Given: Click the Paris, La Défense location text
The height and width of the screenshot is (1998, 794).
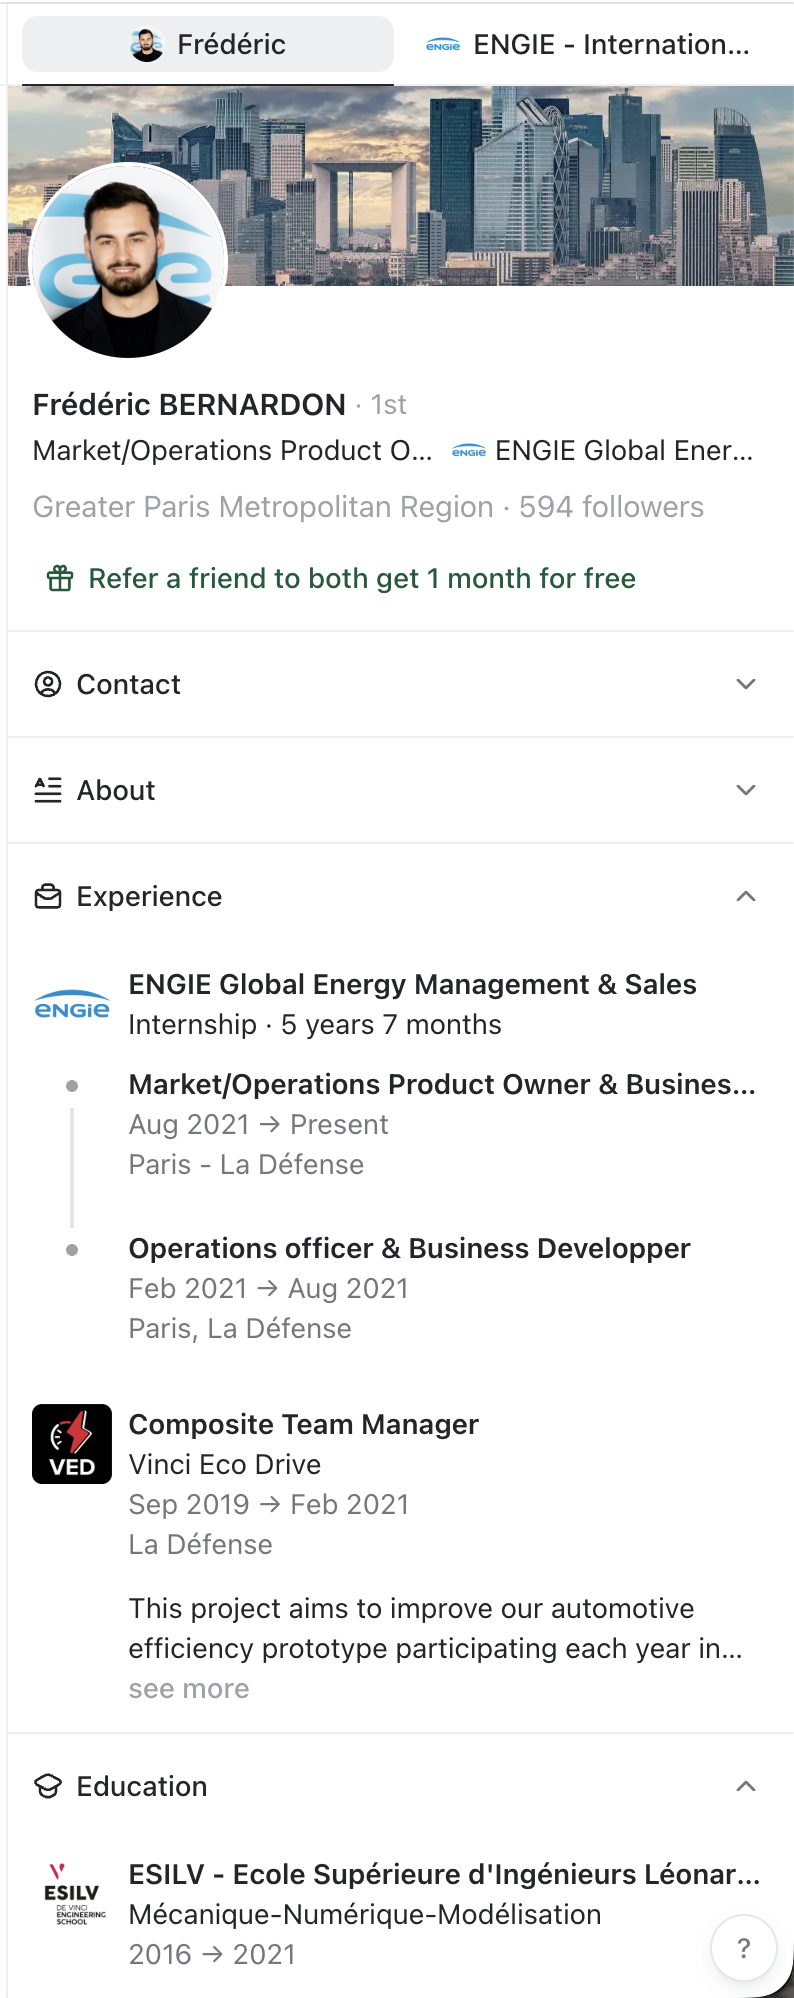Looking at the screenshot, I should coord(240,1329).
